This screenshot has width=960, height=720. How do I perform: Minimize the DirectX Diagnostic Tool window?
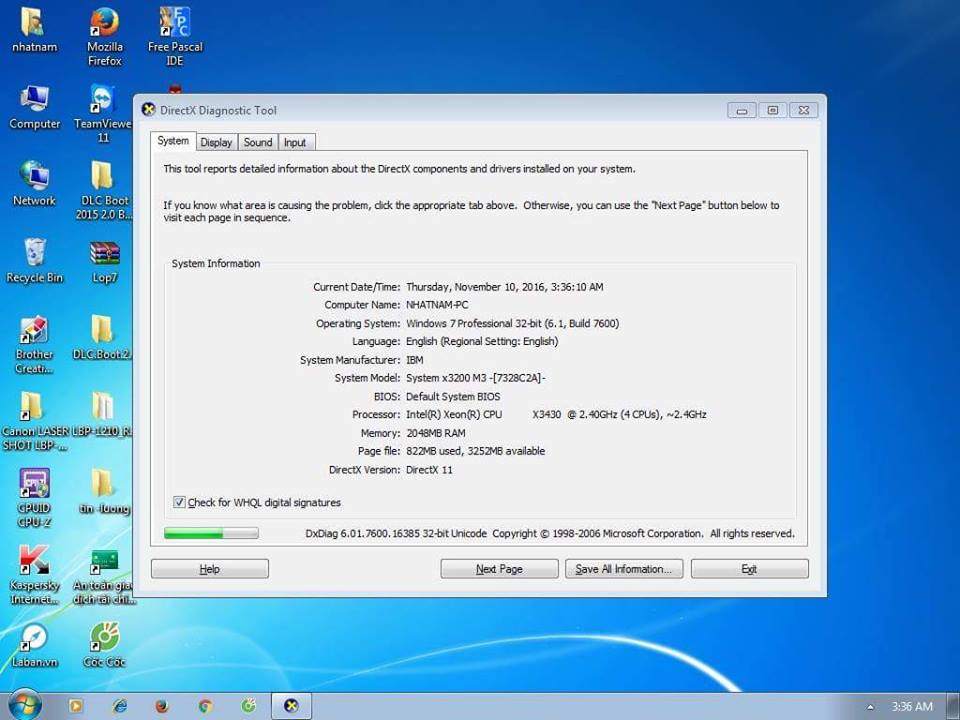click(742, 110)
